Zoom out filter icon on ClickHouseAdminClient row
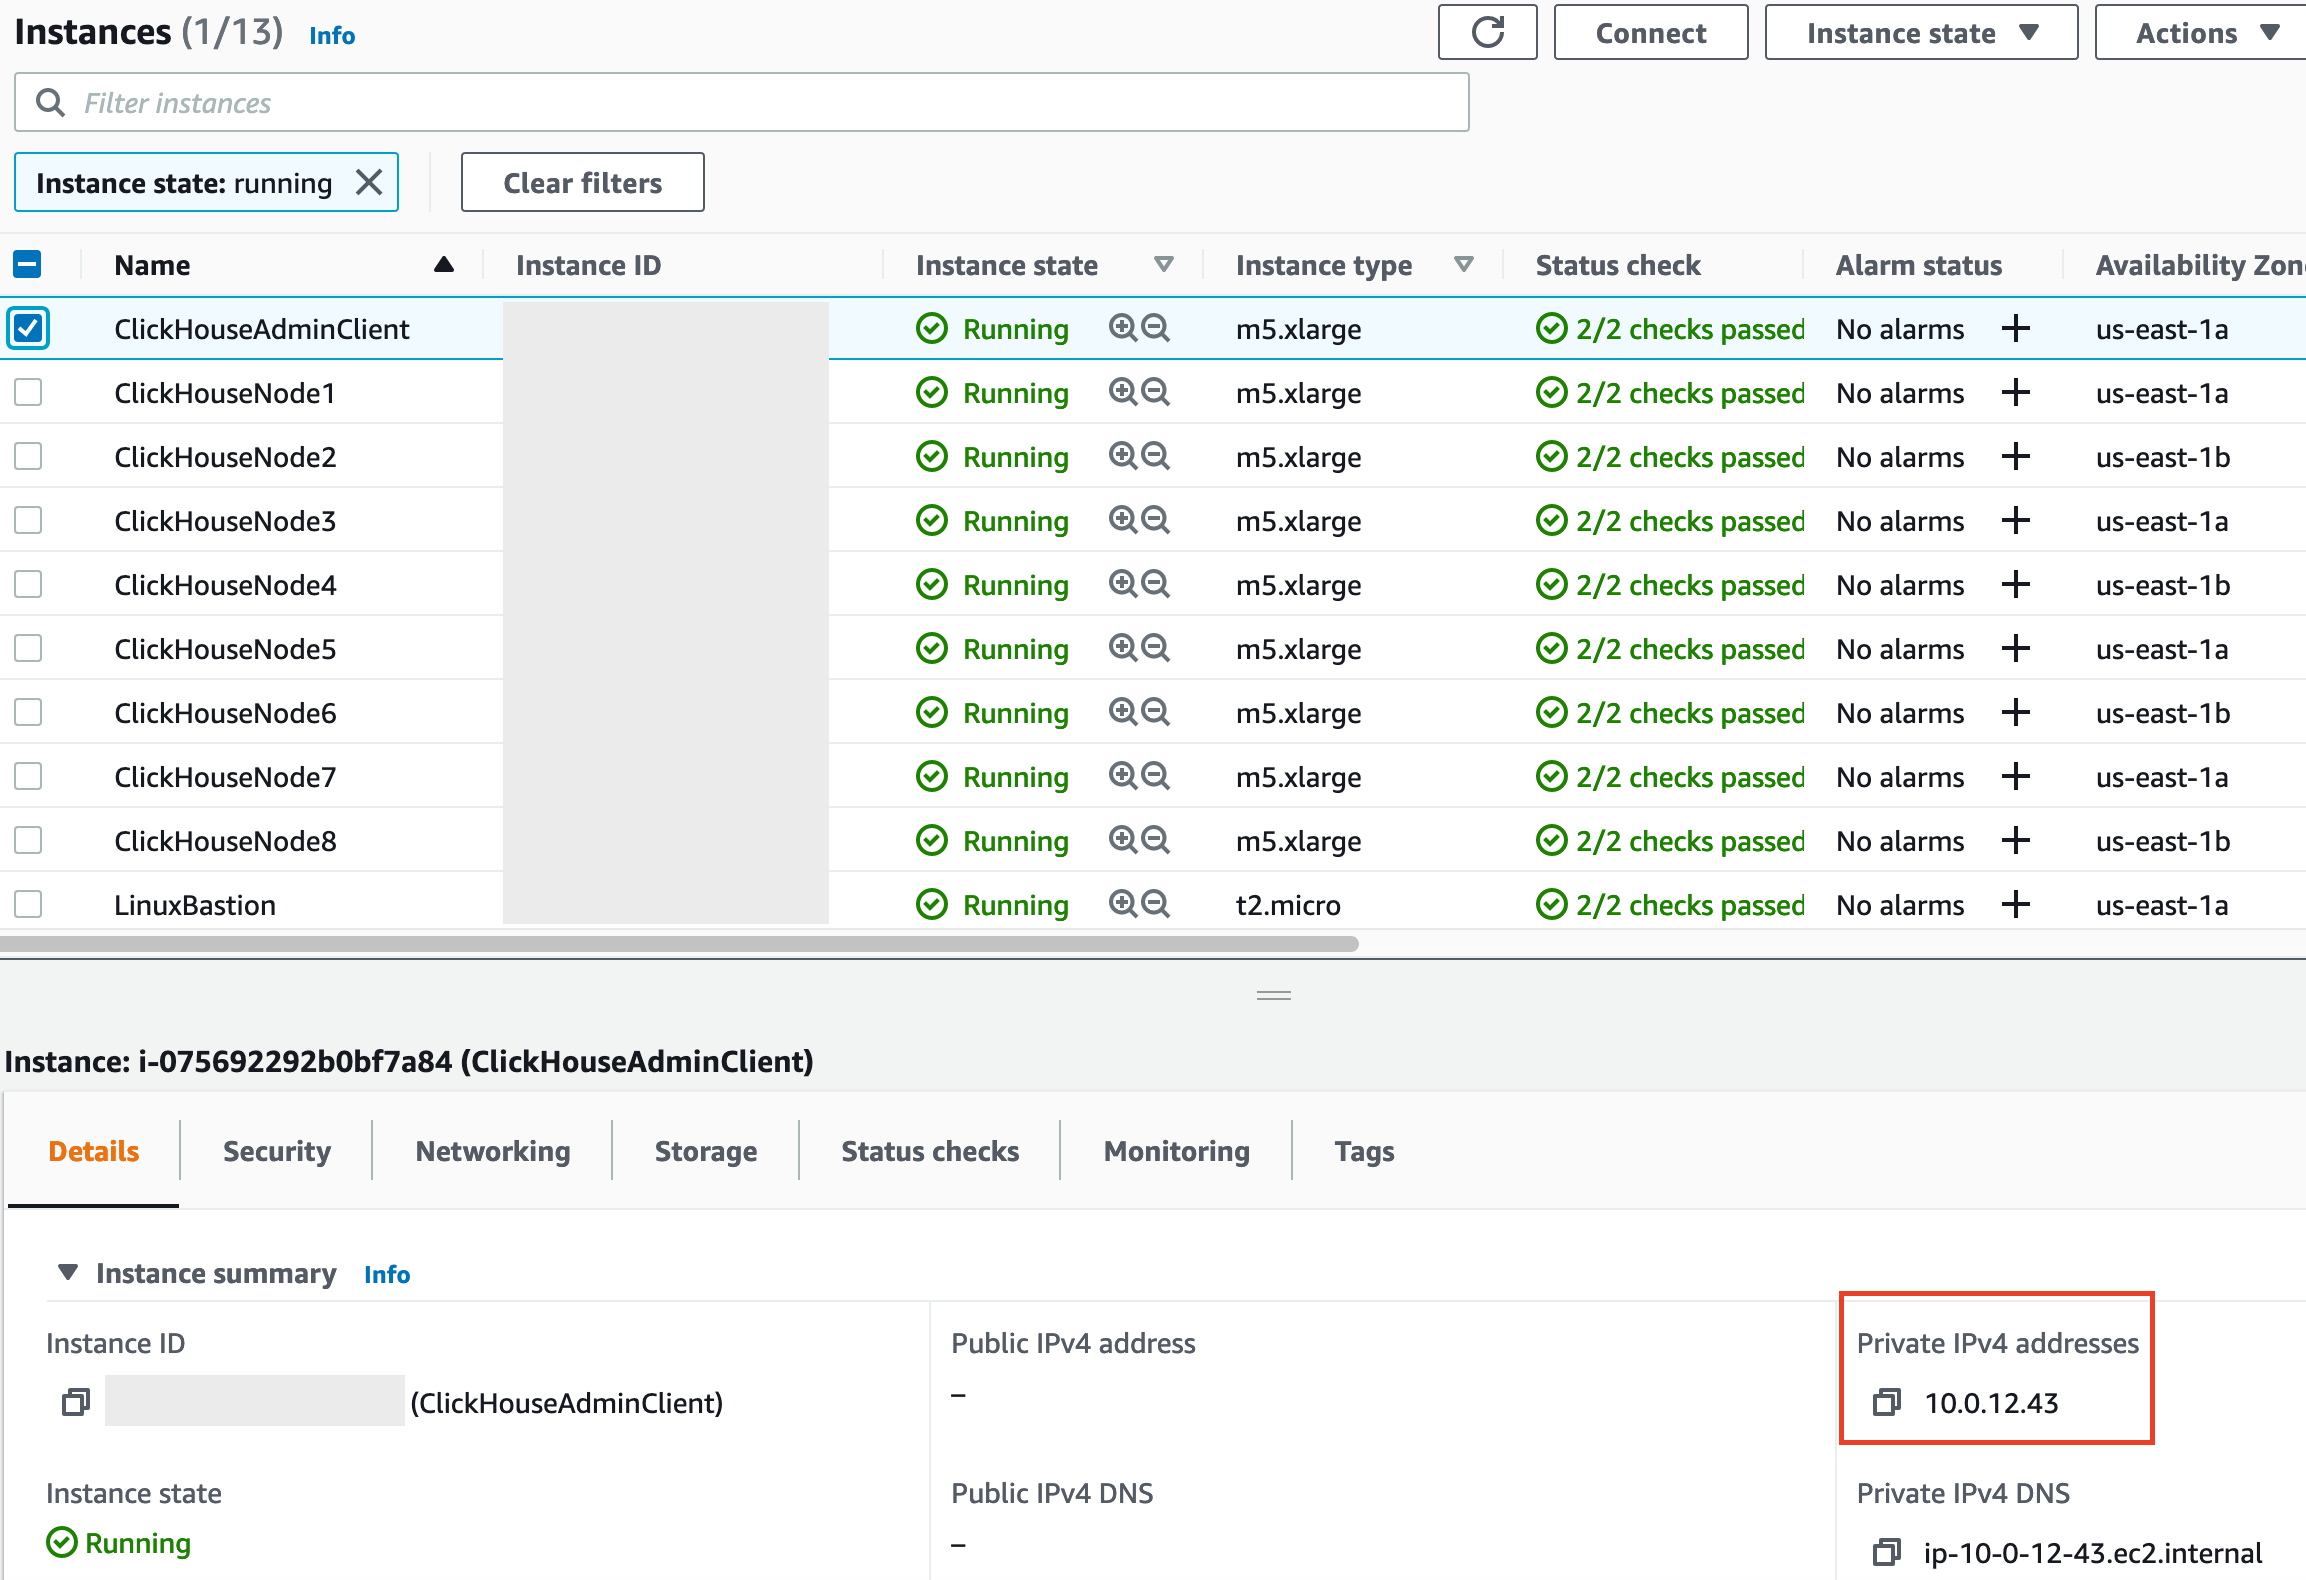This screenshot has width=2306, height=1580. [1156, 328]
